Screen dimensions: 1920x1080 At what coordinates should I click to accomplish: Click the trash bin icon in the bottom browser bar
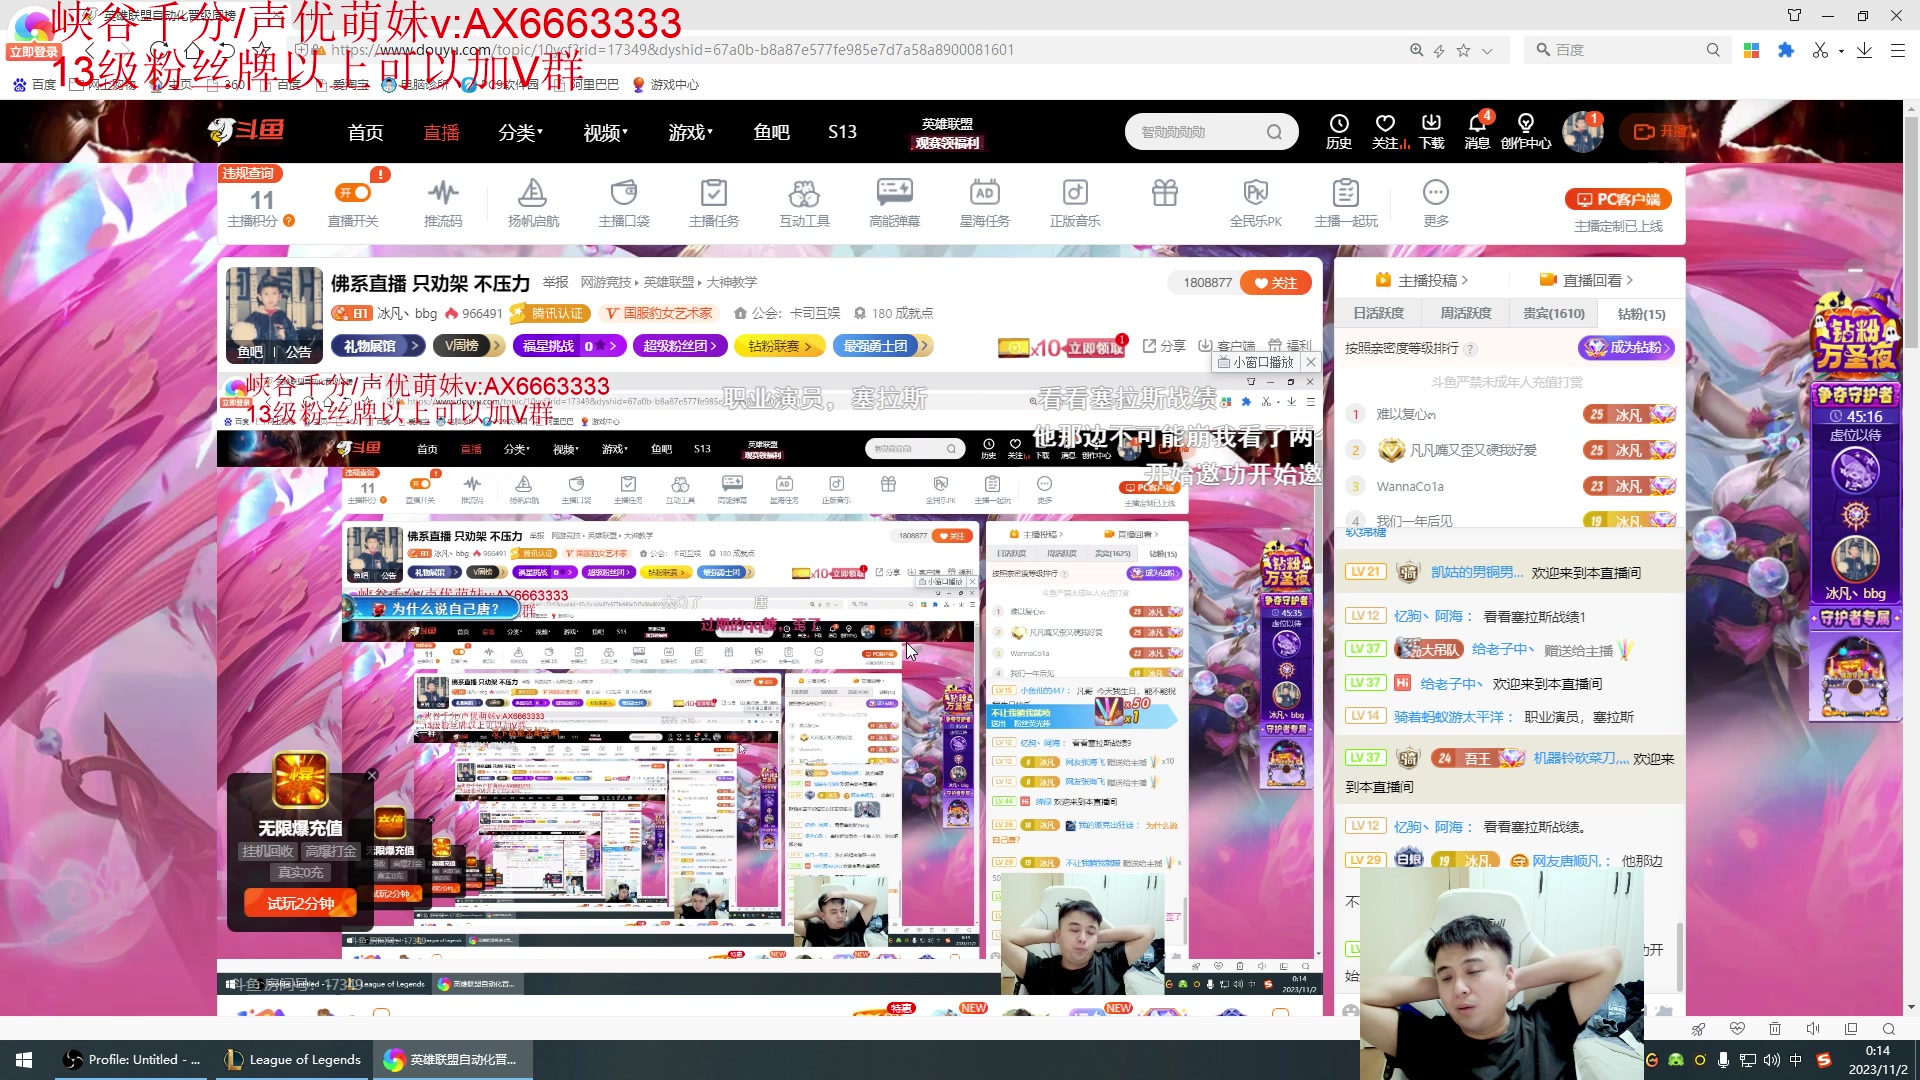coord(1775,1029)
